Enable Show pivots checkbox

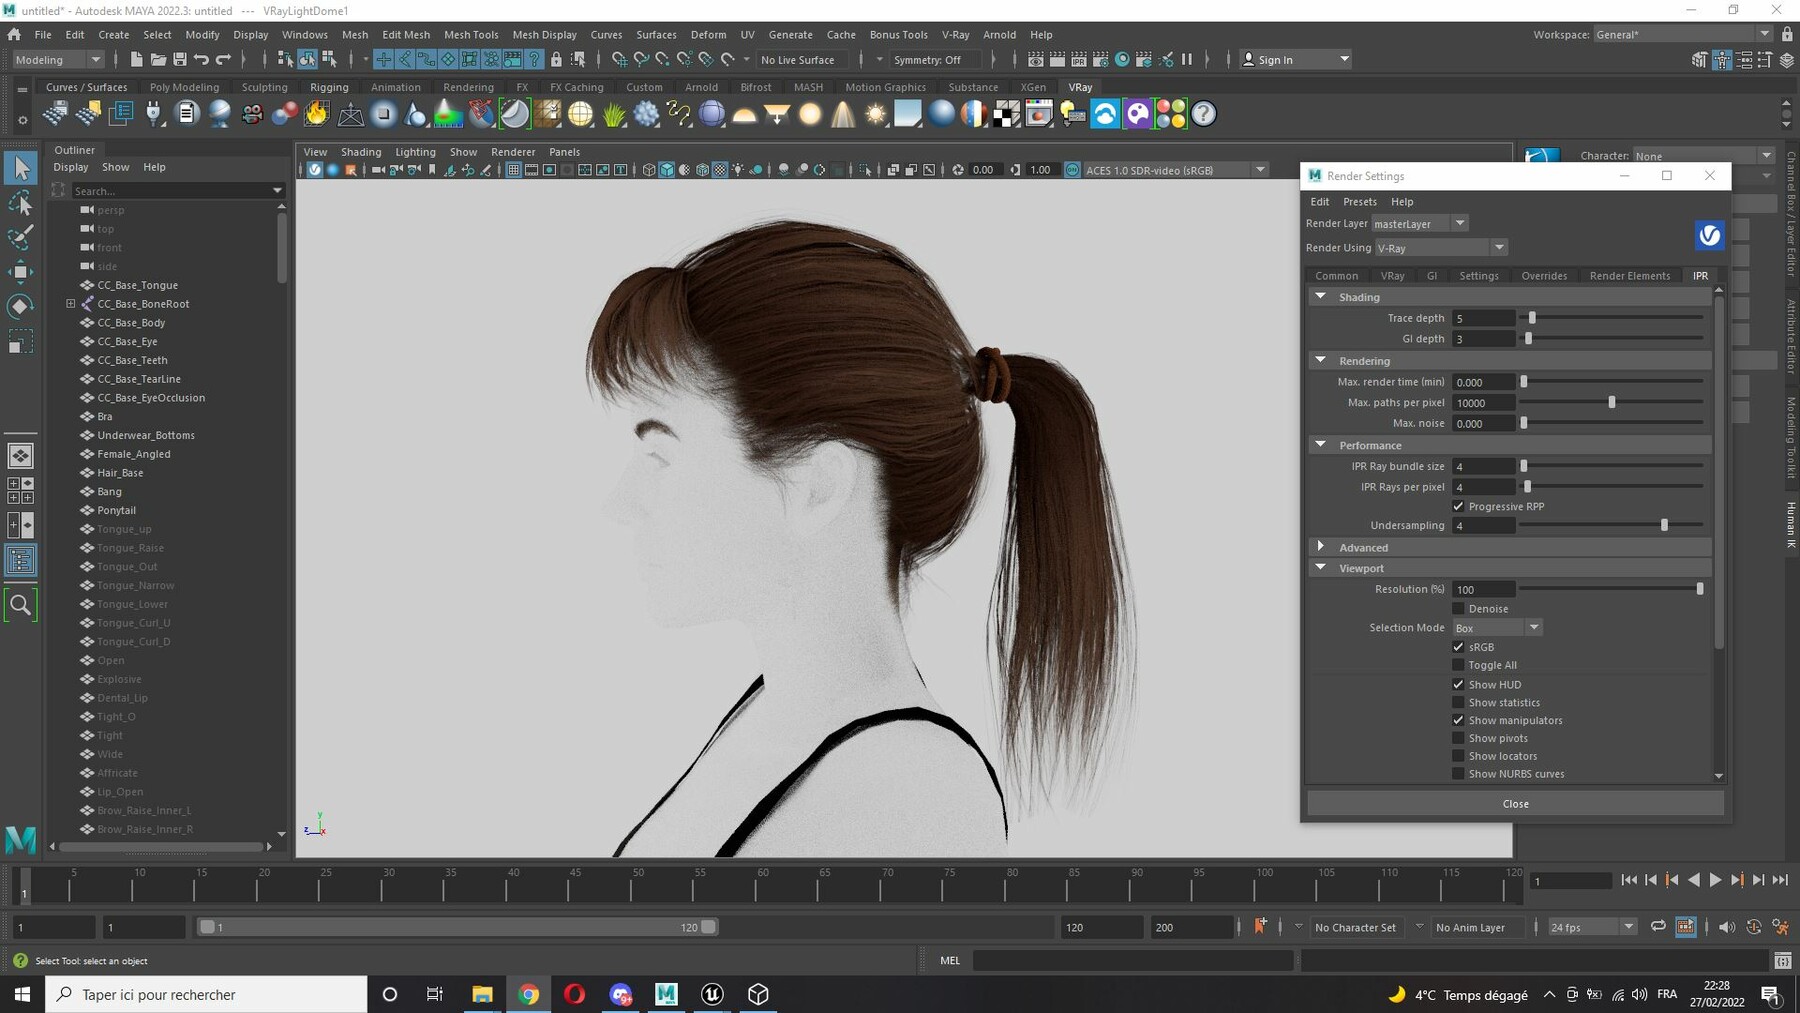pos(1458,738)
